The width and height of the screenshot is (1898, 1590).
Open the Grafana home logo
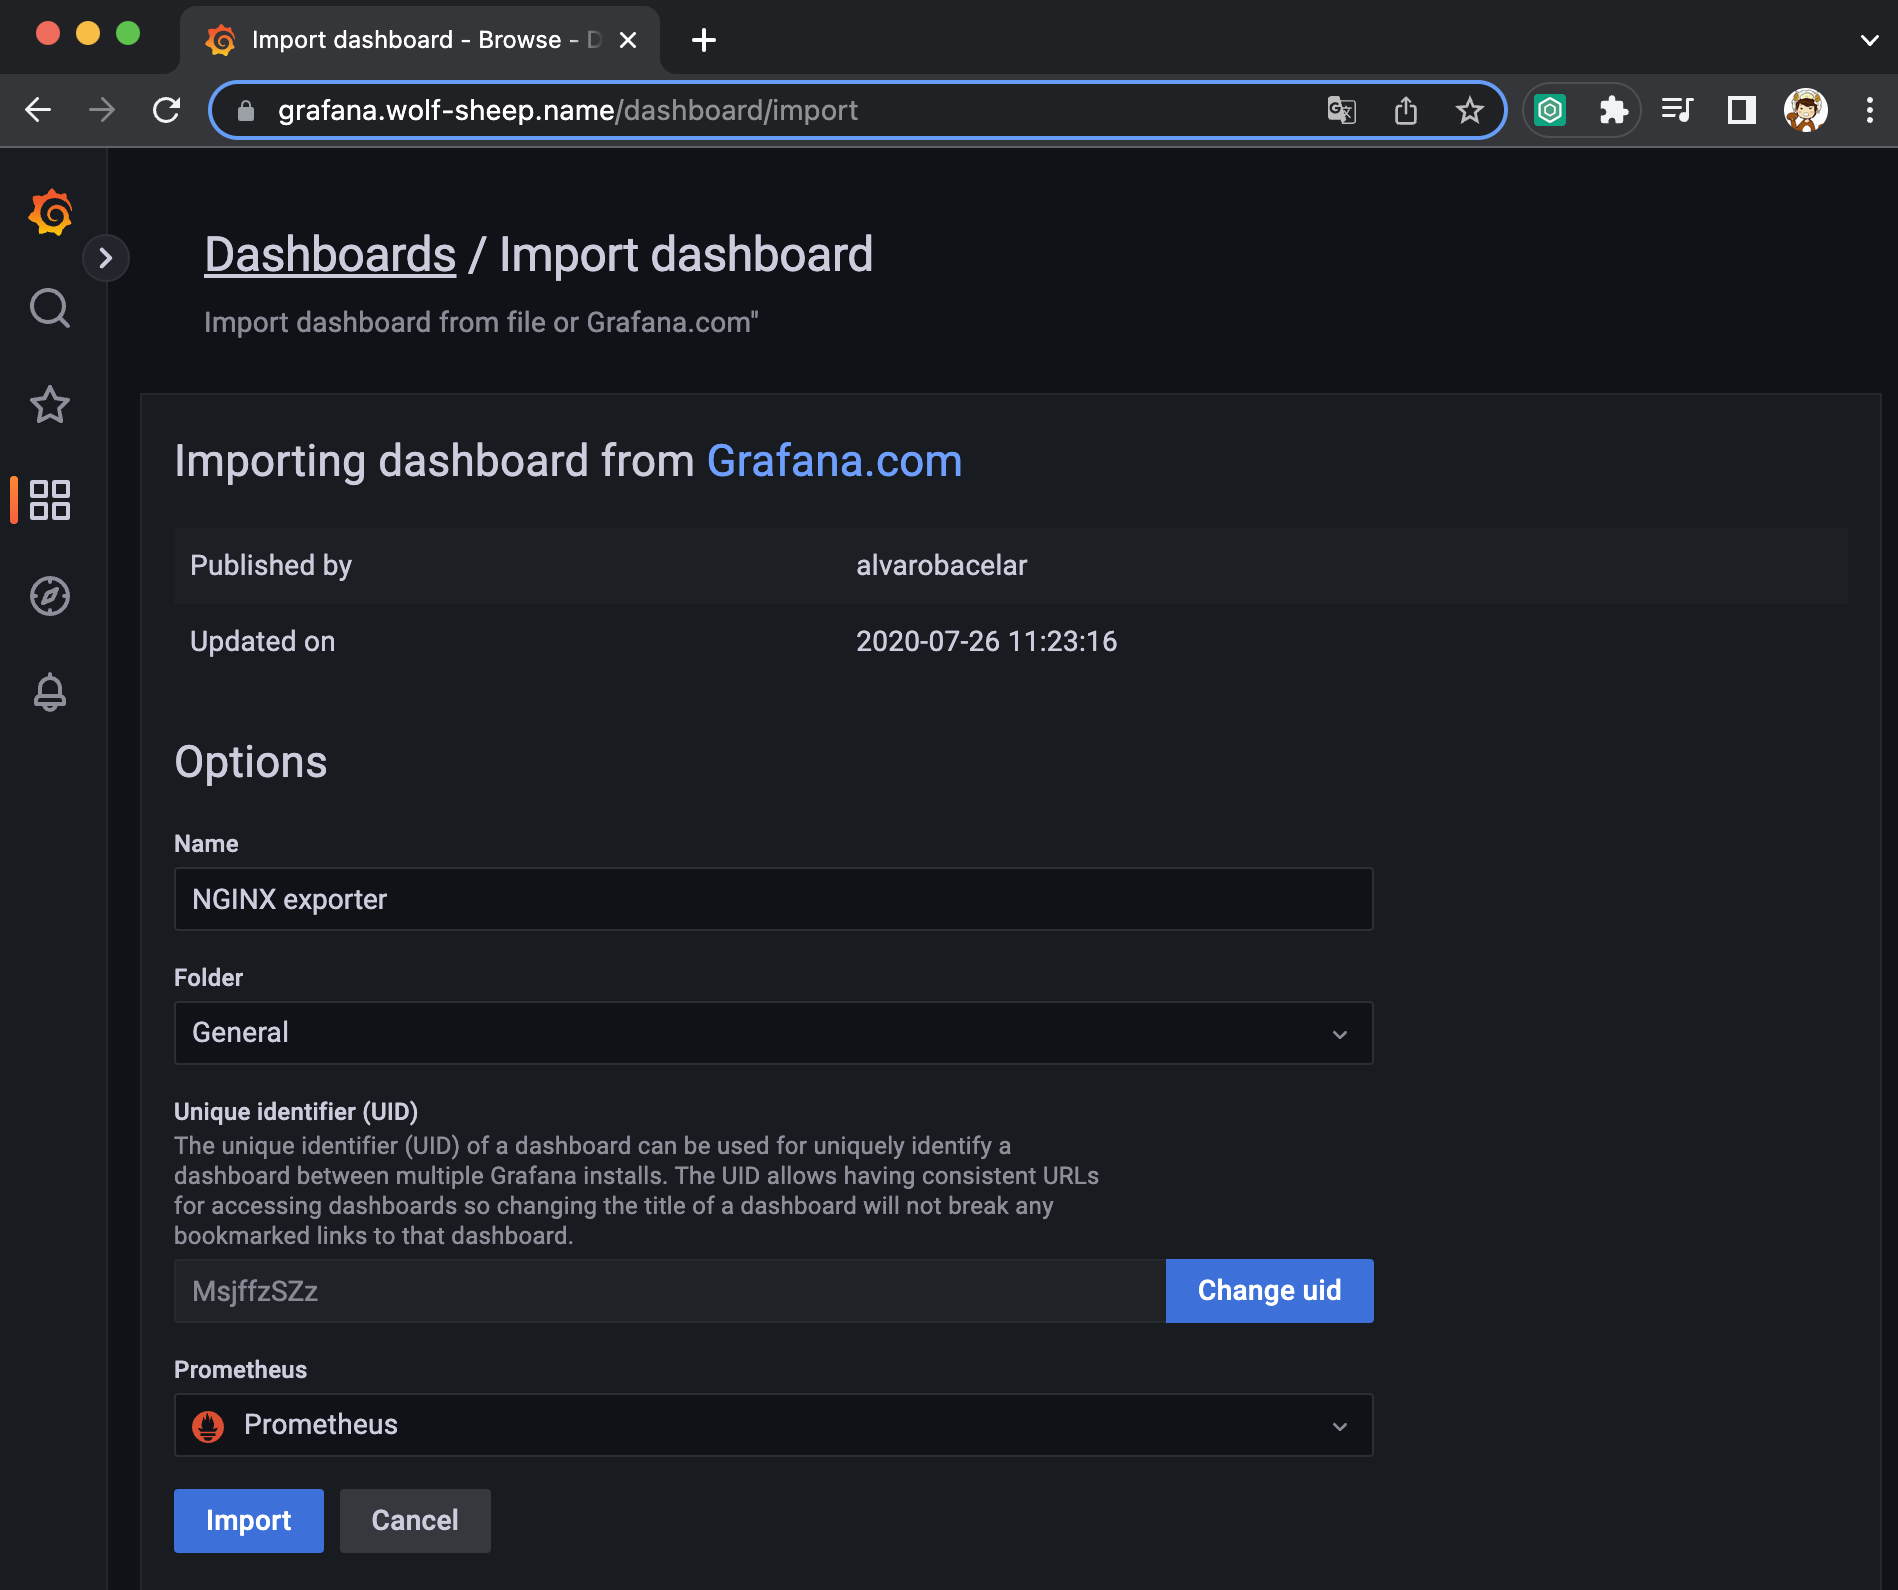click(50, 212)
